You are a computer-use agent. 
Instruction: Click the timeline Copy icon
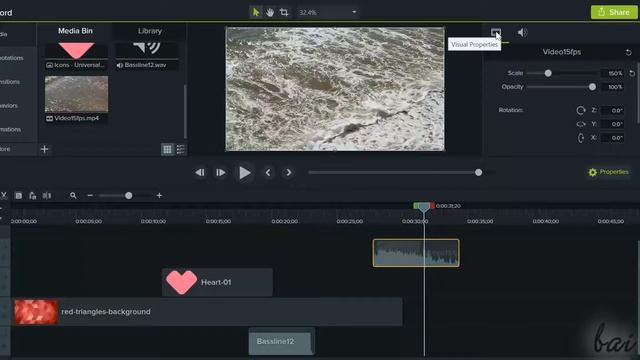pyautogui.click(x=18, y=196)
